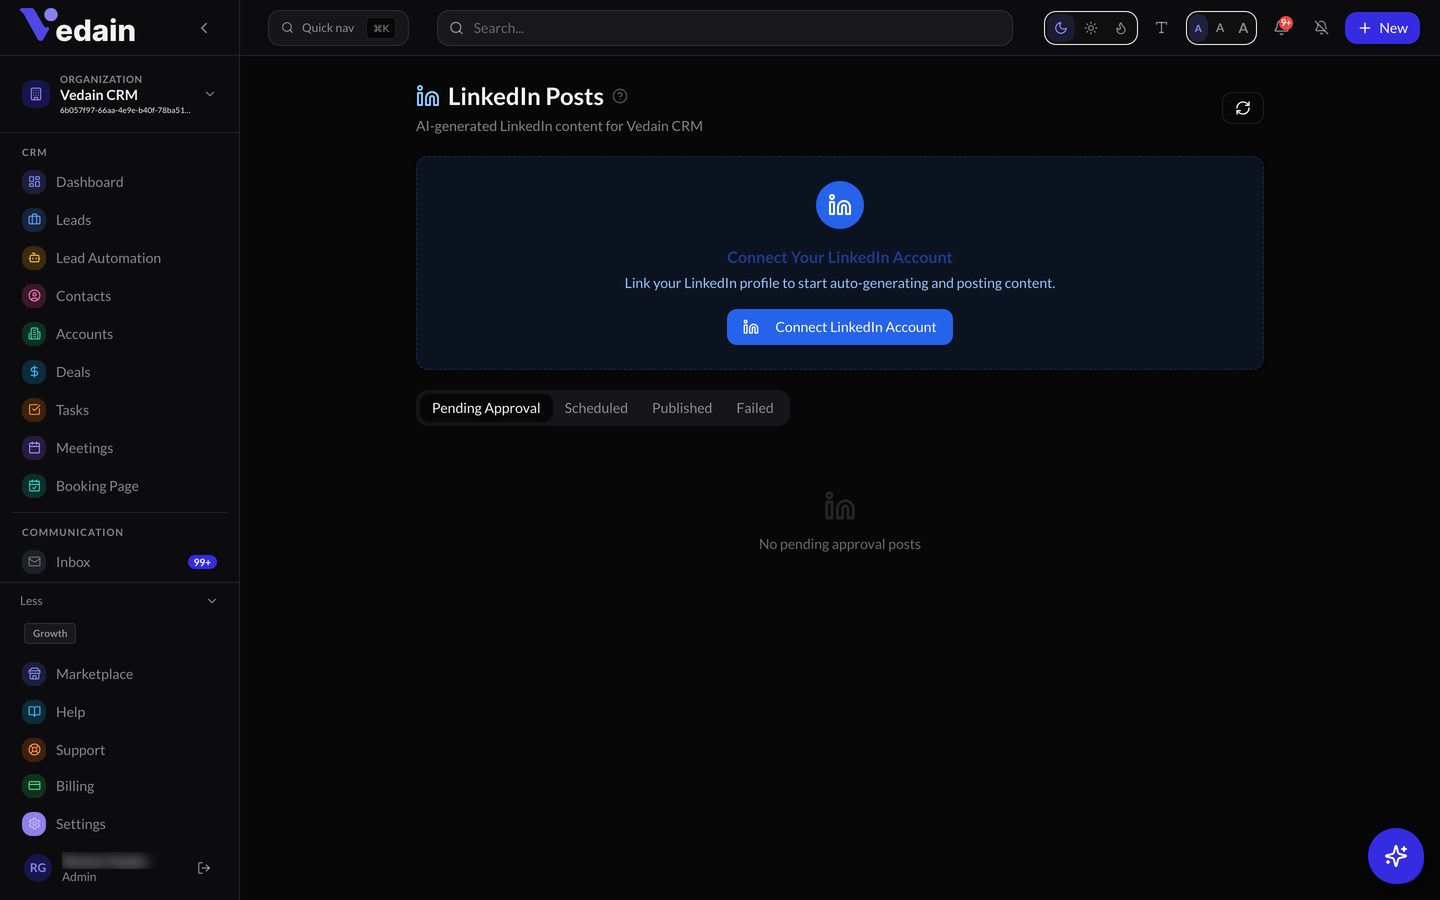This screenshot has width=1440, height=900.
Task: Open notifications bell with 9+ badge
Action: click(1282, 27)
